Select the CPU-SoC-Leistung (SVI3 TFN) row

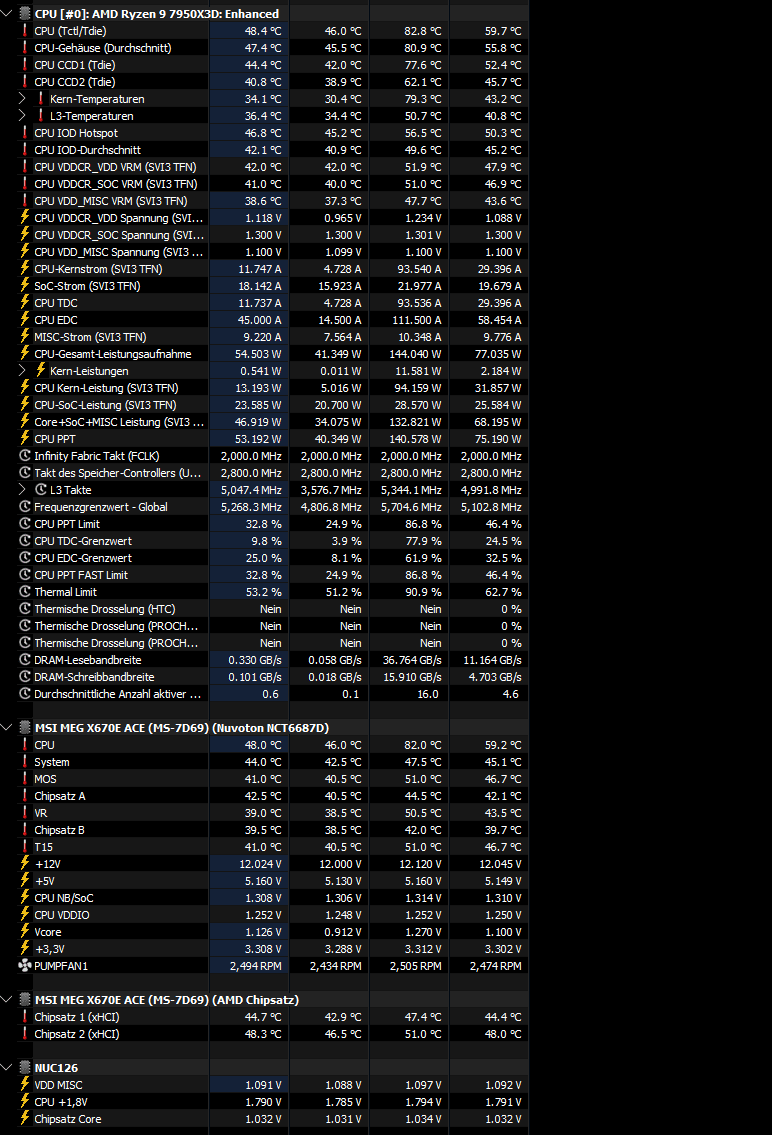272,405
